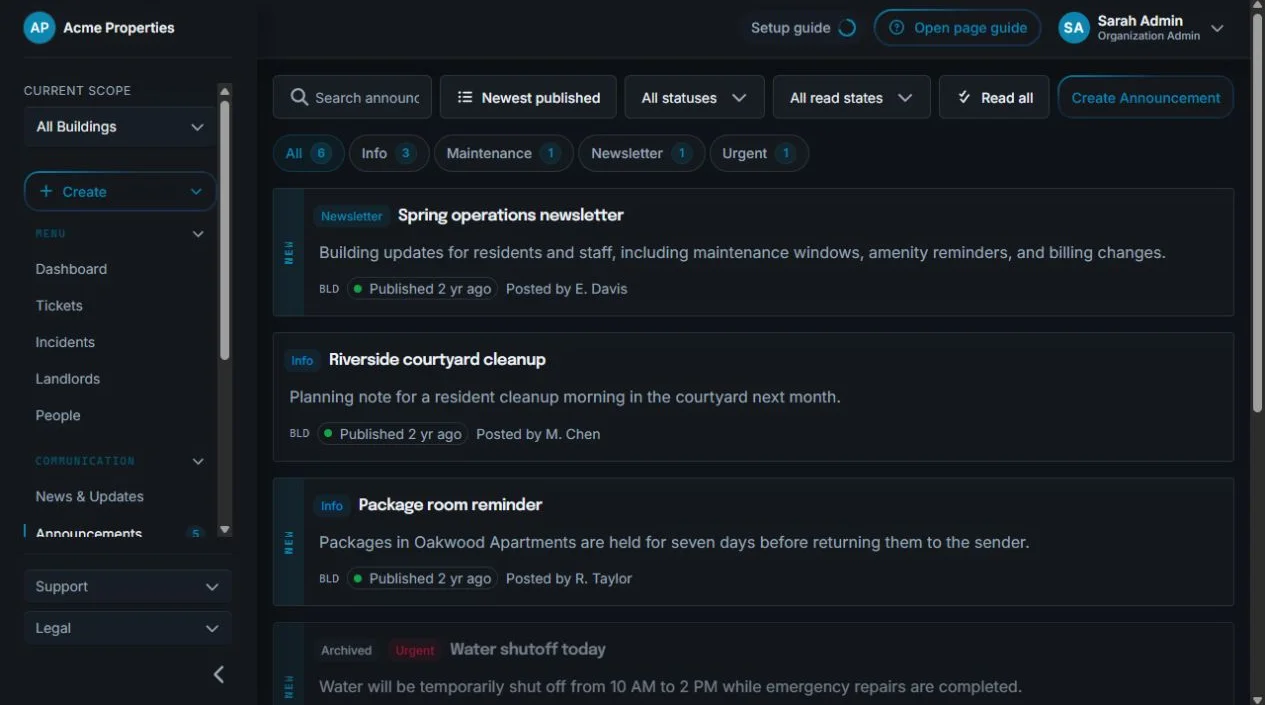Click Posted by E. Davis text

[567, 289]
